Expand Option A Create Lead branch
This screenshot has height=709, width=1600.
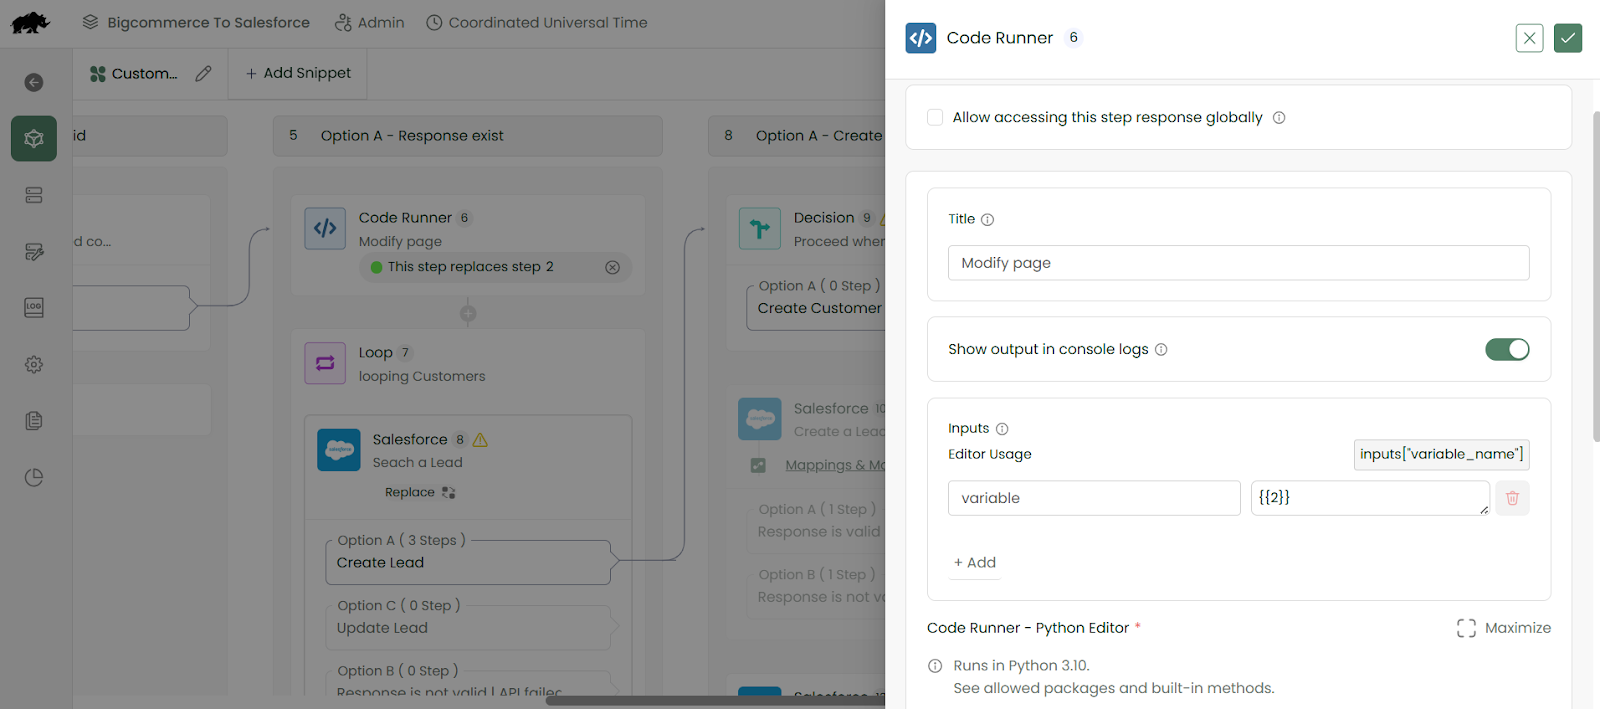click(x=468, y=562)
